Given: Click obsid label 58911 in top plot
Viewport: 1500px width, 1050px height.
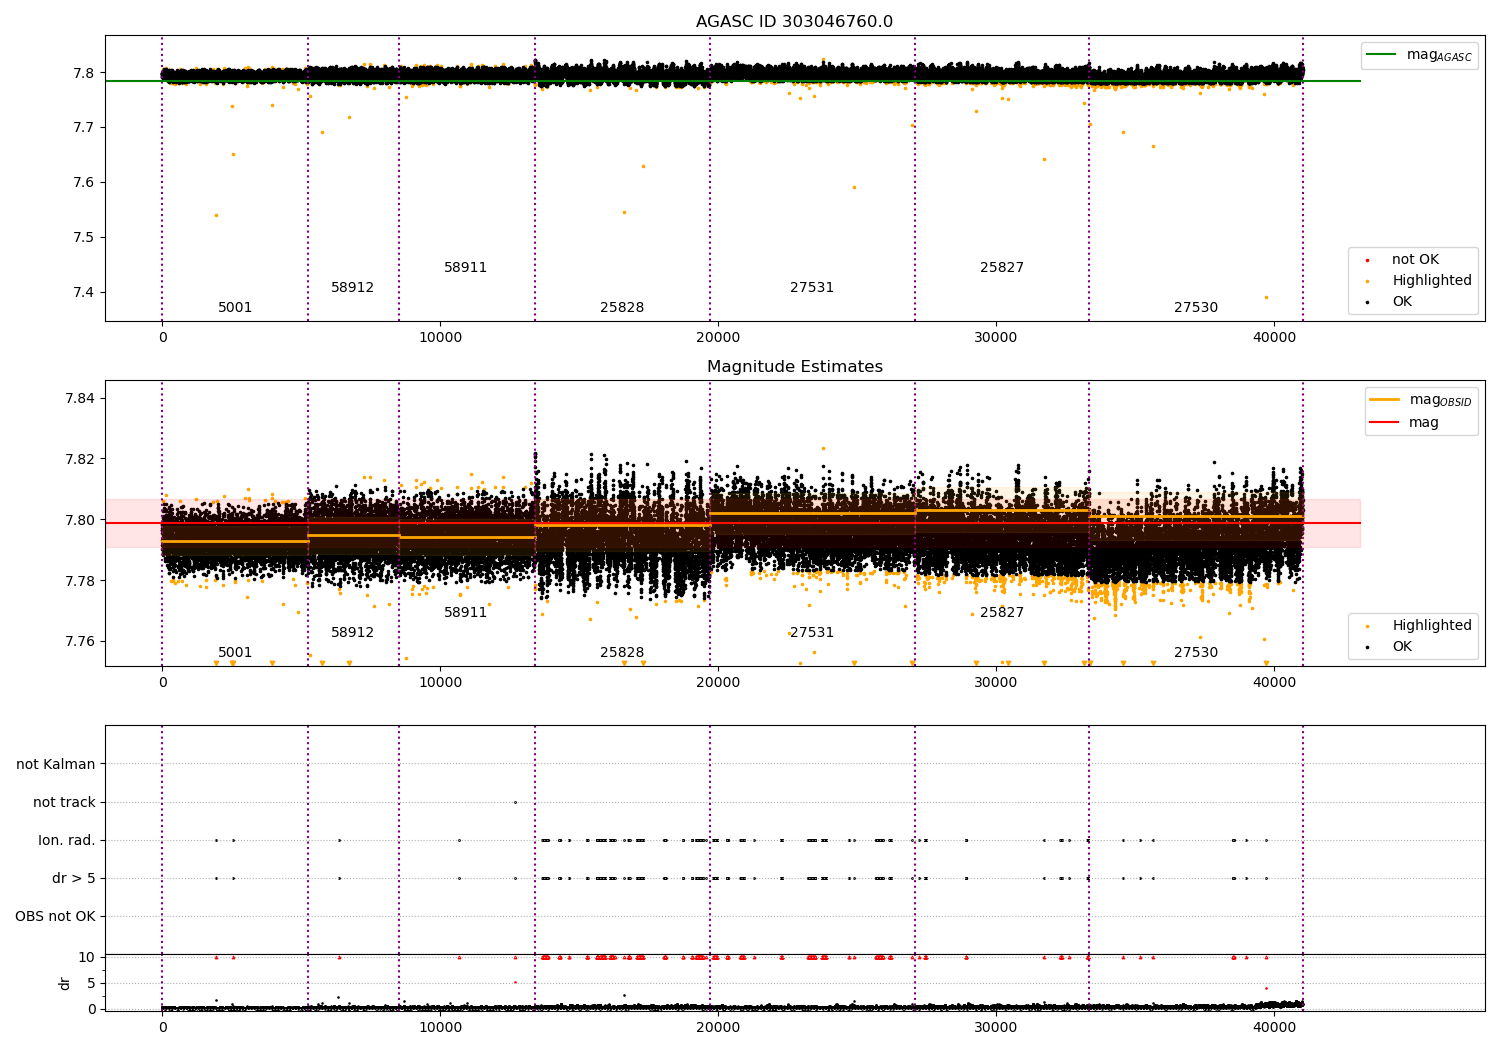Looking at the screenshot, I should click(465, 268).
